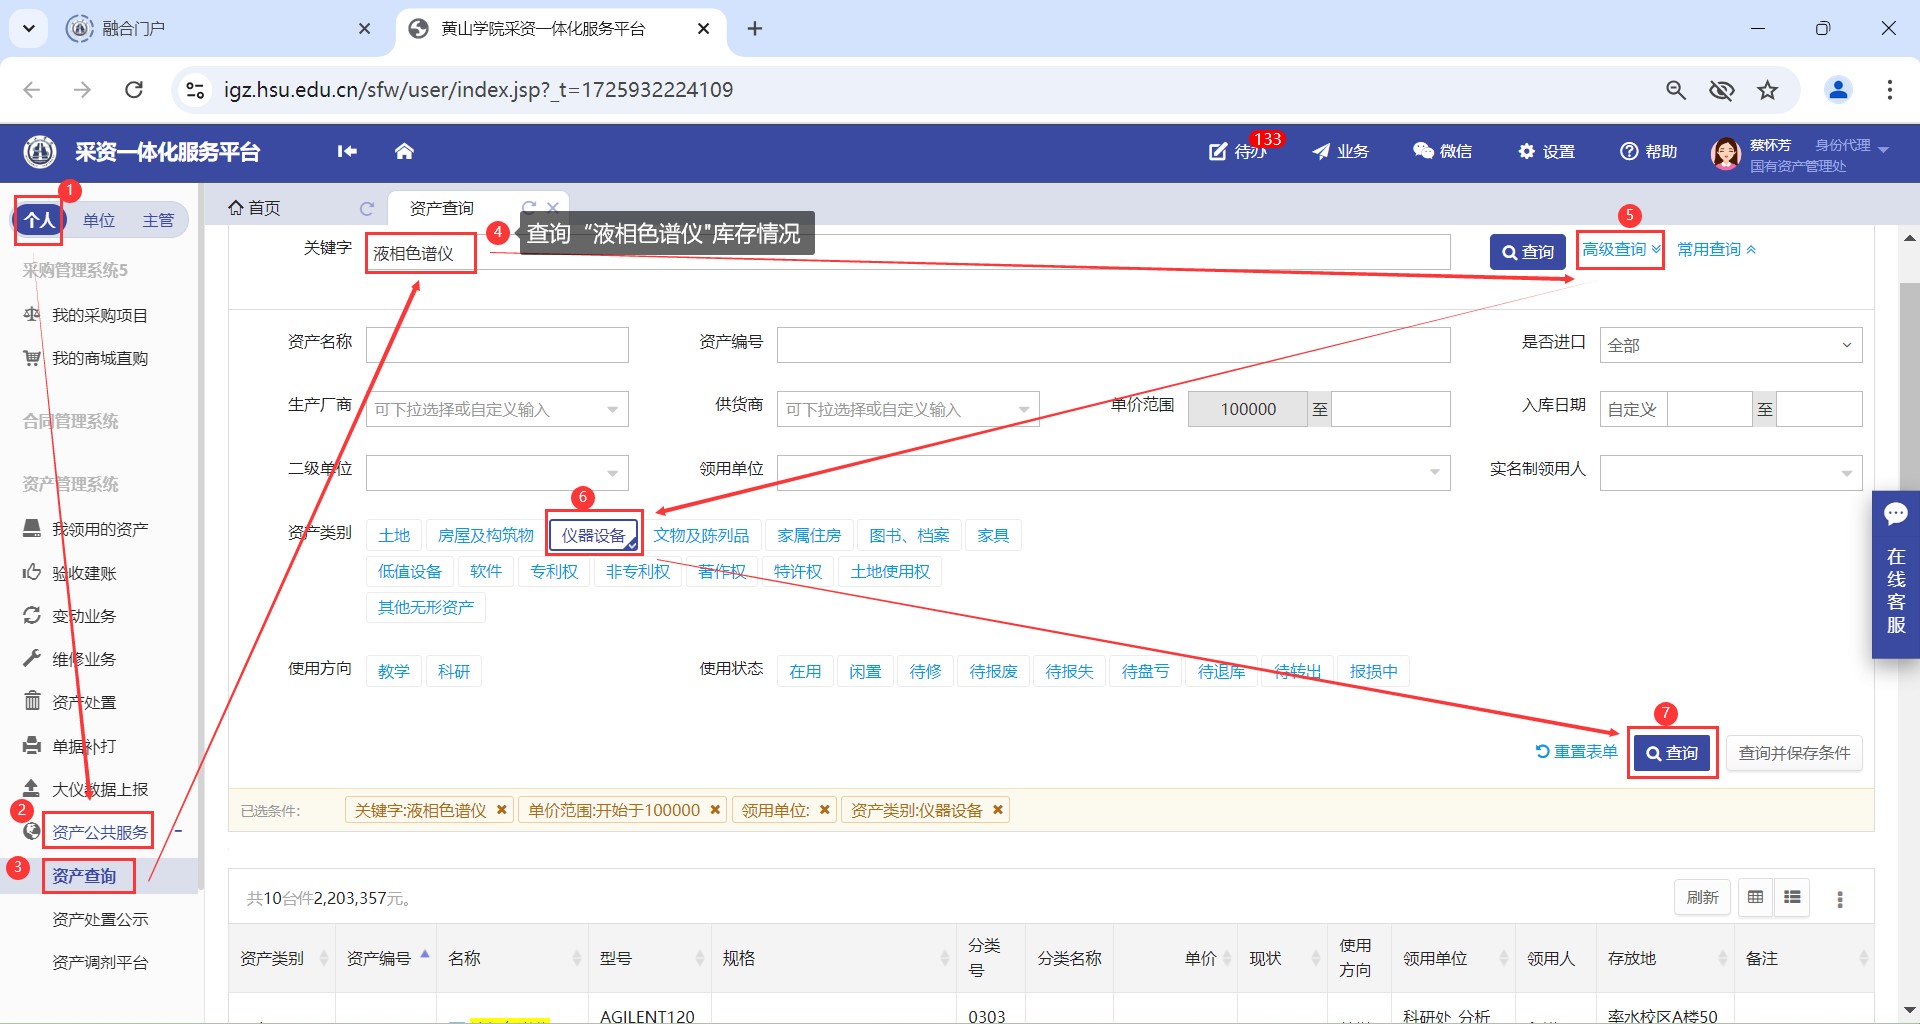Click the 重置表单 reset form link
This screenshot has width=1920, height=1024.
[1576, 752]
